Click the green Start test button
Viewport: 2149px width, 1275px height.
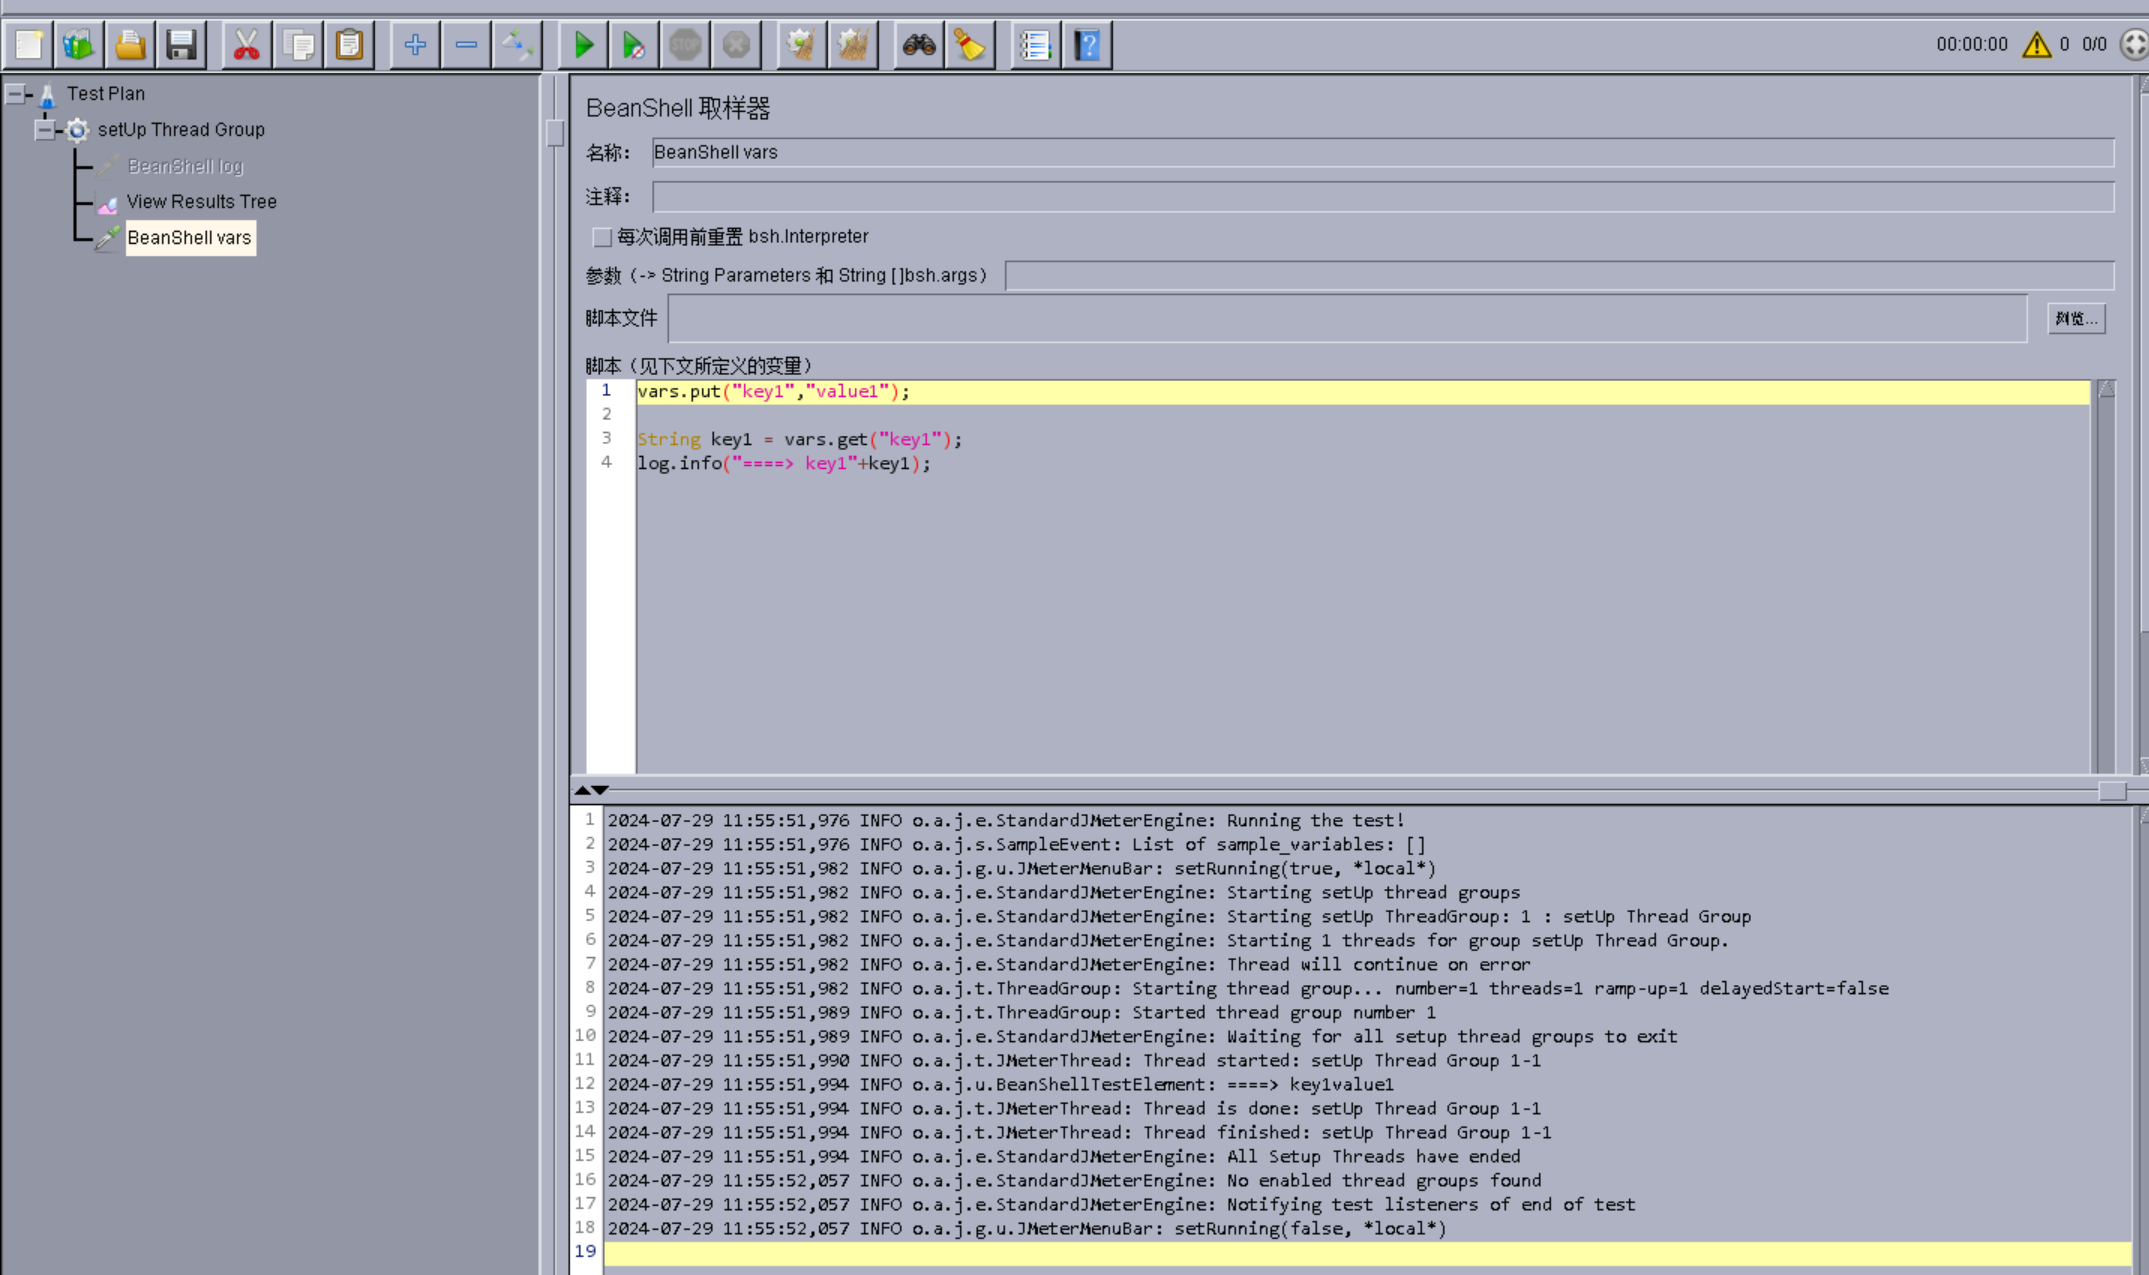click(x=583, y=45)
